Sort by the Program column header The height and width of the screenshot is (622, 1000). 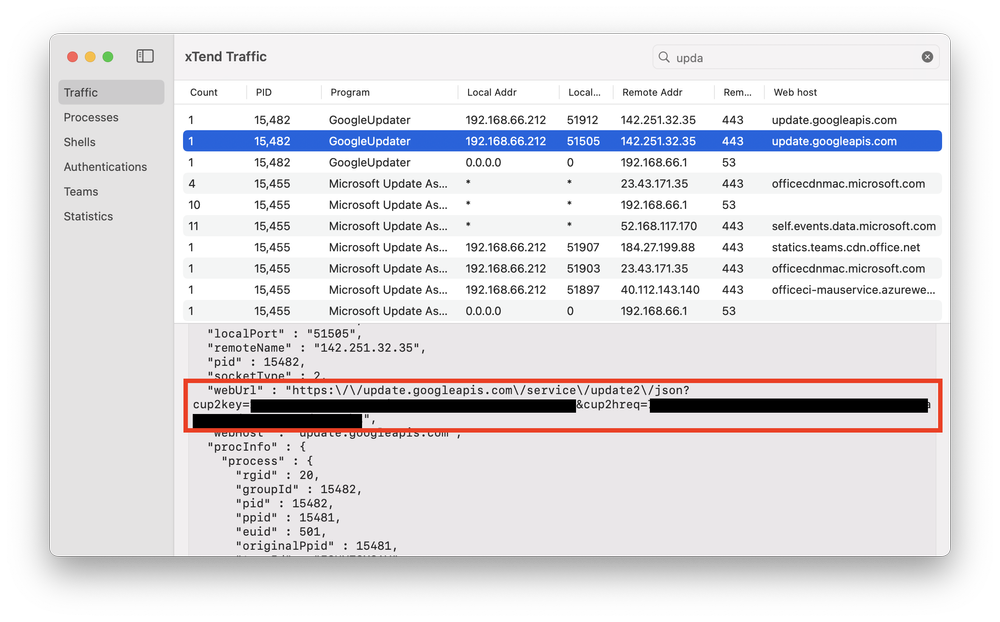(x=349, y=92)
